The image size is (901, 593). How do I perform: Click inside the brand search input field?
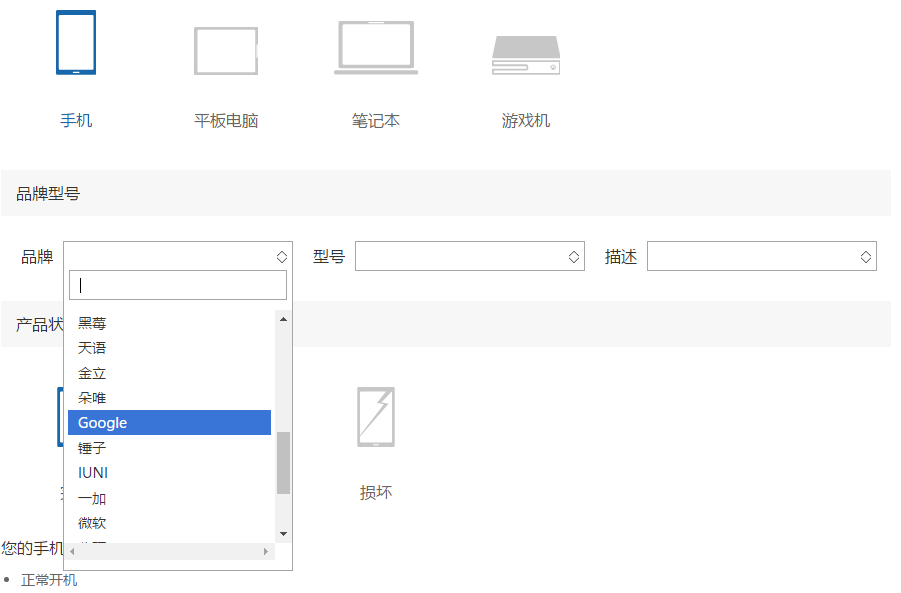pos(177,285)
